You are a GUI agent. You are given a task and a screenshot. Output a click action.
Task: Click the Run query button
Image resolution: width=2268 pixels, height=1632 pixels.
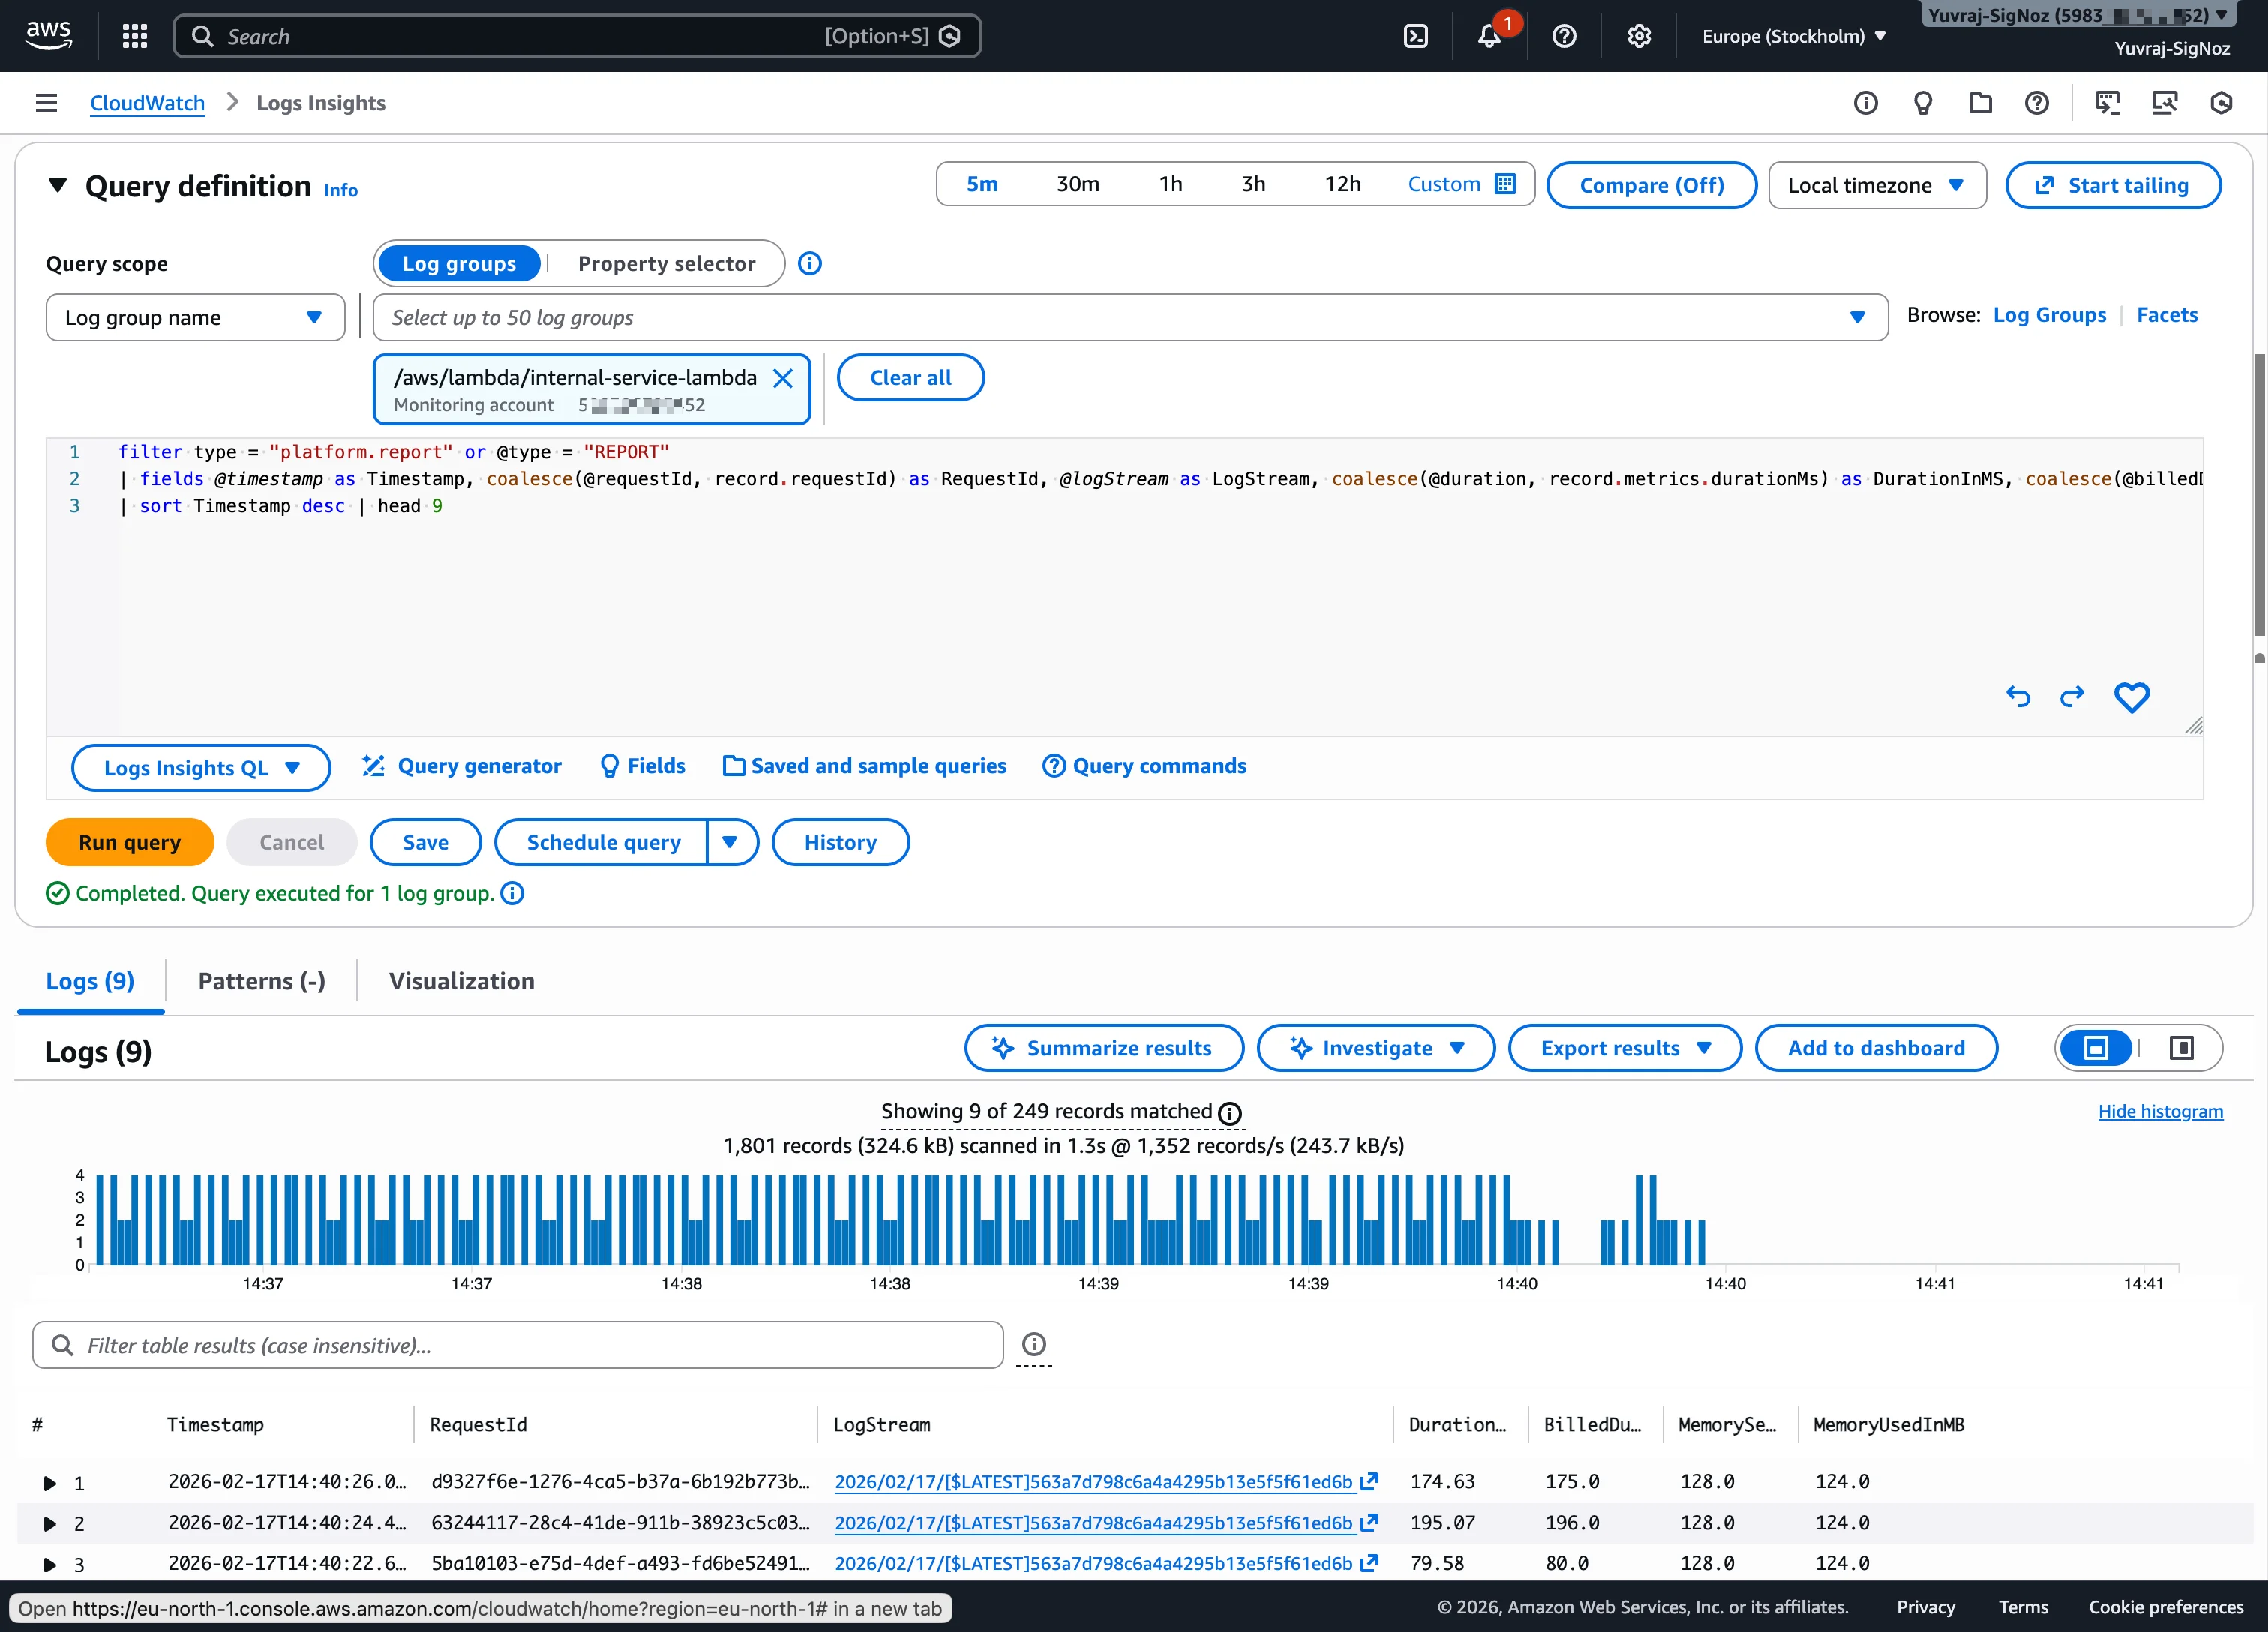click(129, 842)
